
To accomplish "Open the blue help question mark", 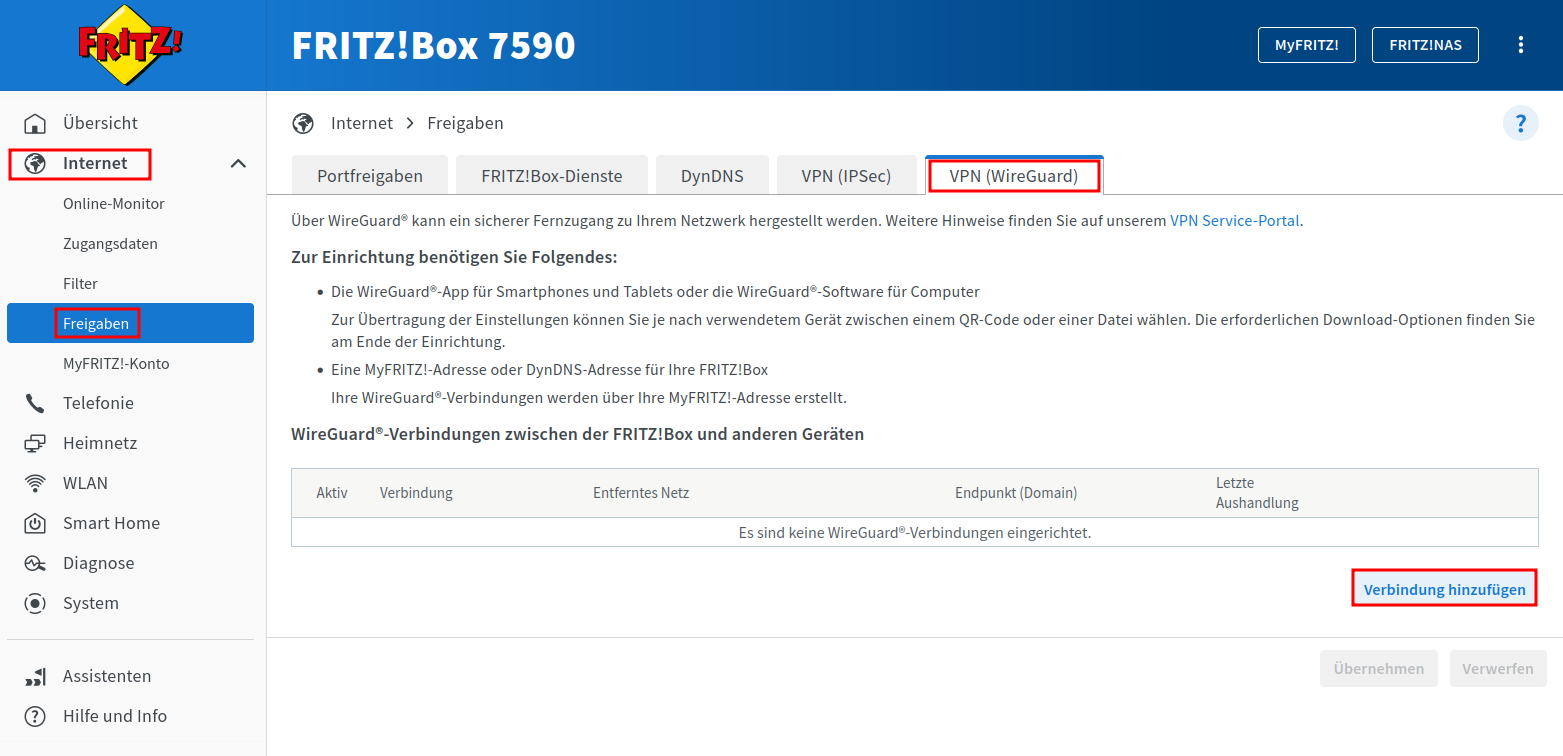I will [x=1520, y=123].
